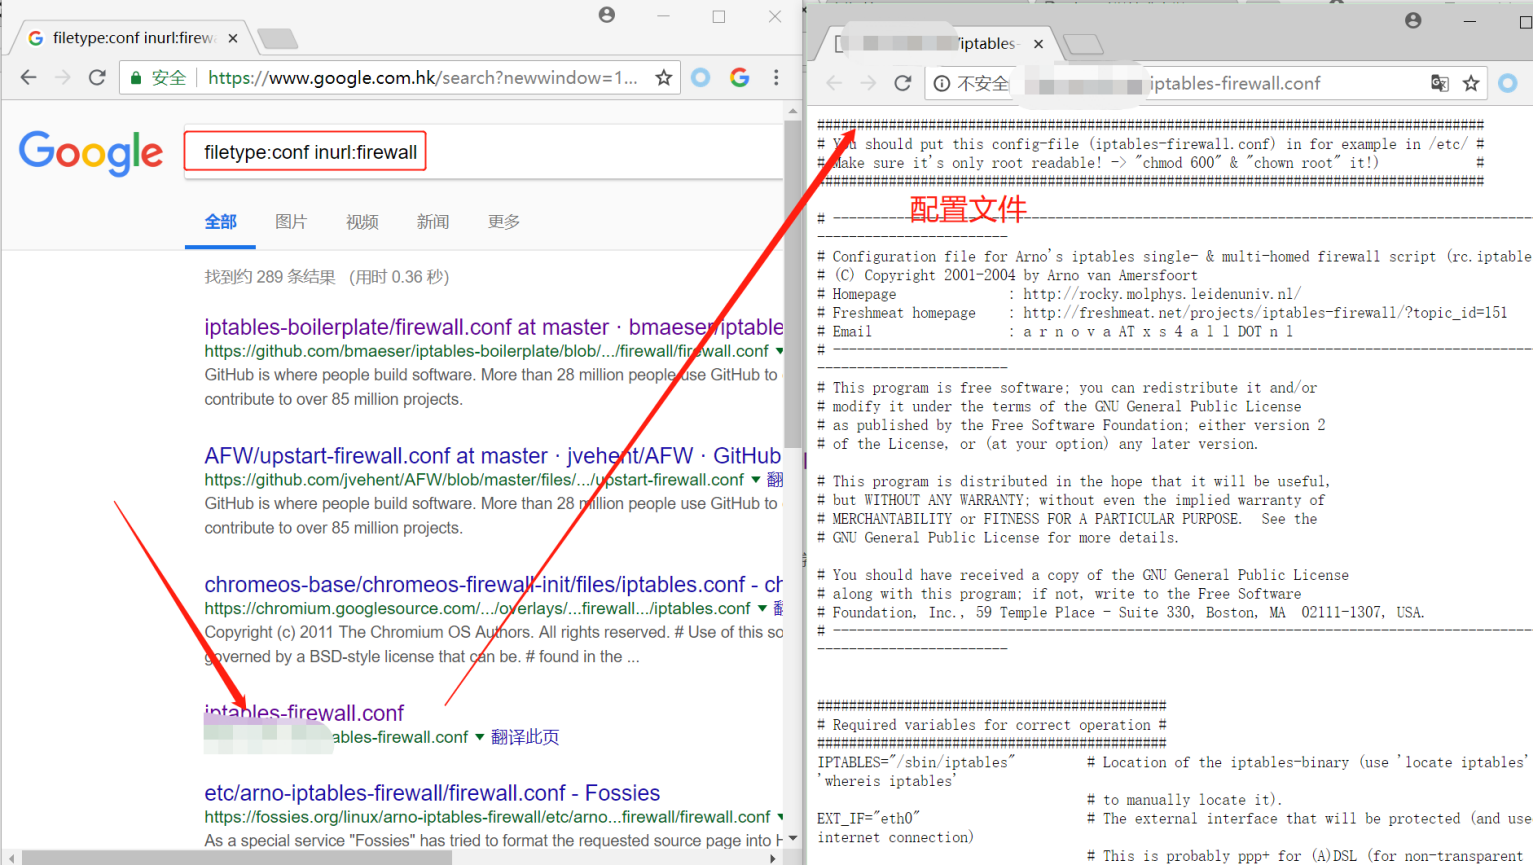This screenshot has height=865, width=1533.
Task: Expand dropdown arrow beside fossies.org URL
Action: pyautogui.click(x=780, y=817)
